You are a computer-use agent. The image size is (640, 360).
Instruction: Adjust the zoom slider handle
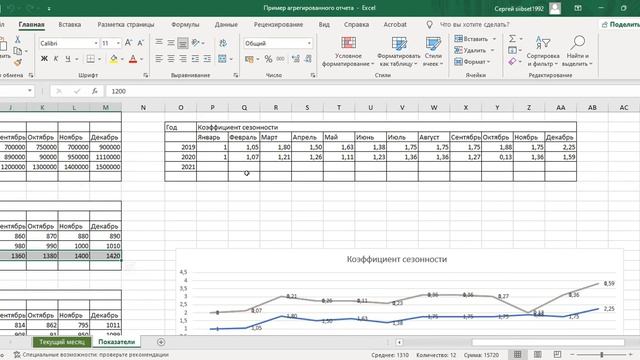602,354
